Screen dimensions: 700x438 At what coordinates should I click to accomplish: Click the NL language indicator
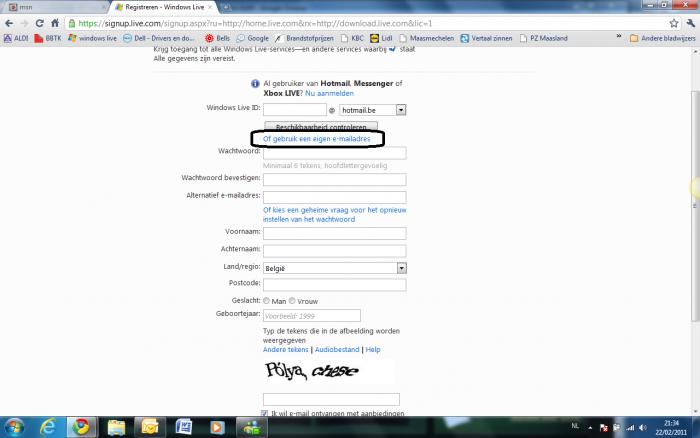tap(575, 426)
